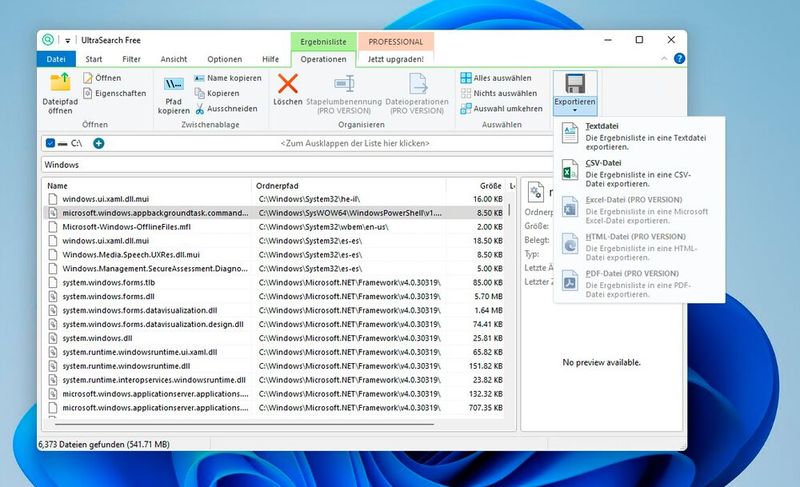Click the Ergebnisliste context tab header
Viewport: 800px width, 487px height.
point(323,42)
